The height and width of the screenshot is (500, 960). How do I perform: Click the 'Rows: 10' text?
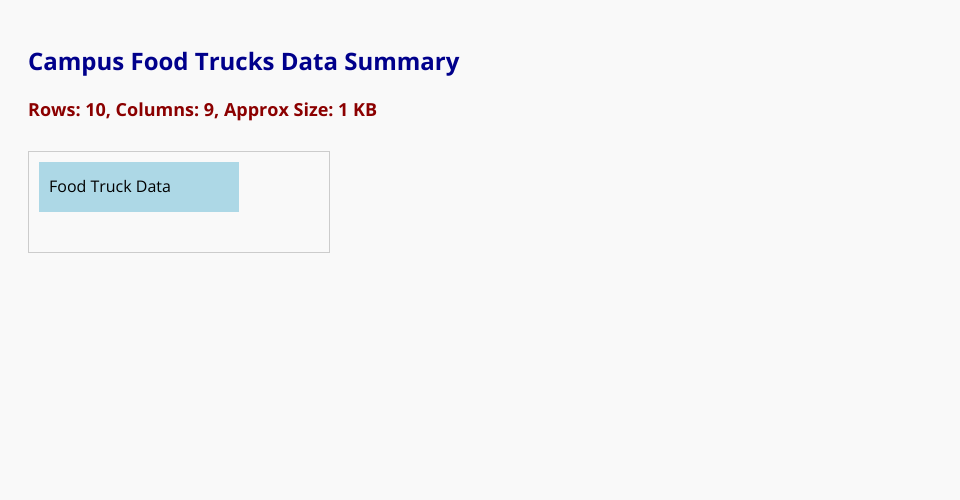click(x=67, y=110)
